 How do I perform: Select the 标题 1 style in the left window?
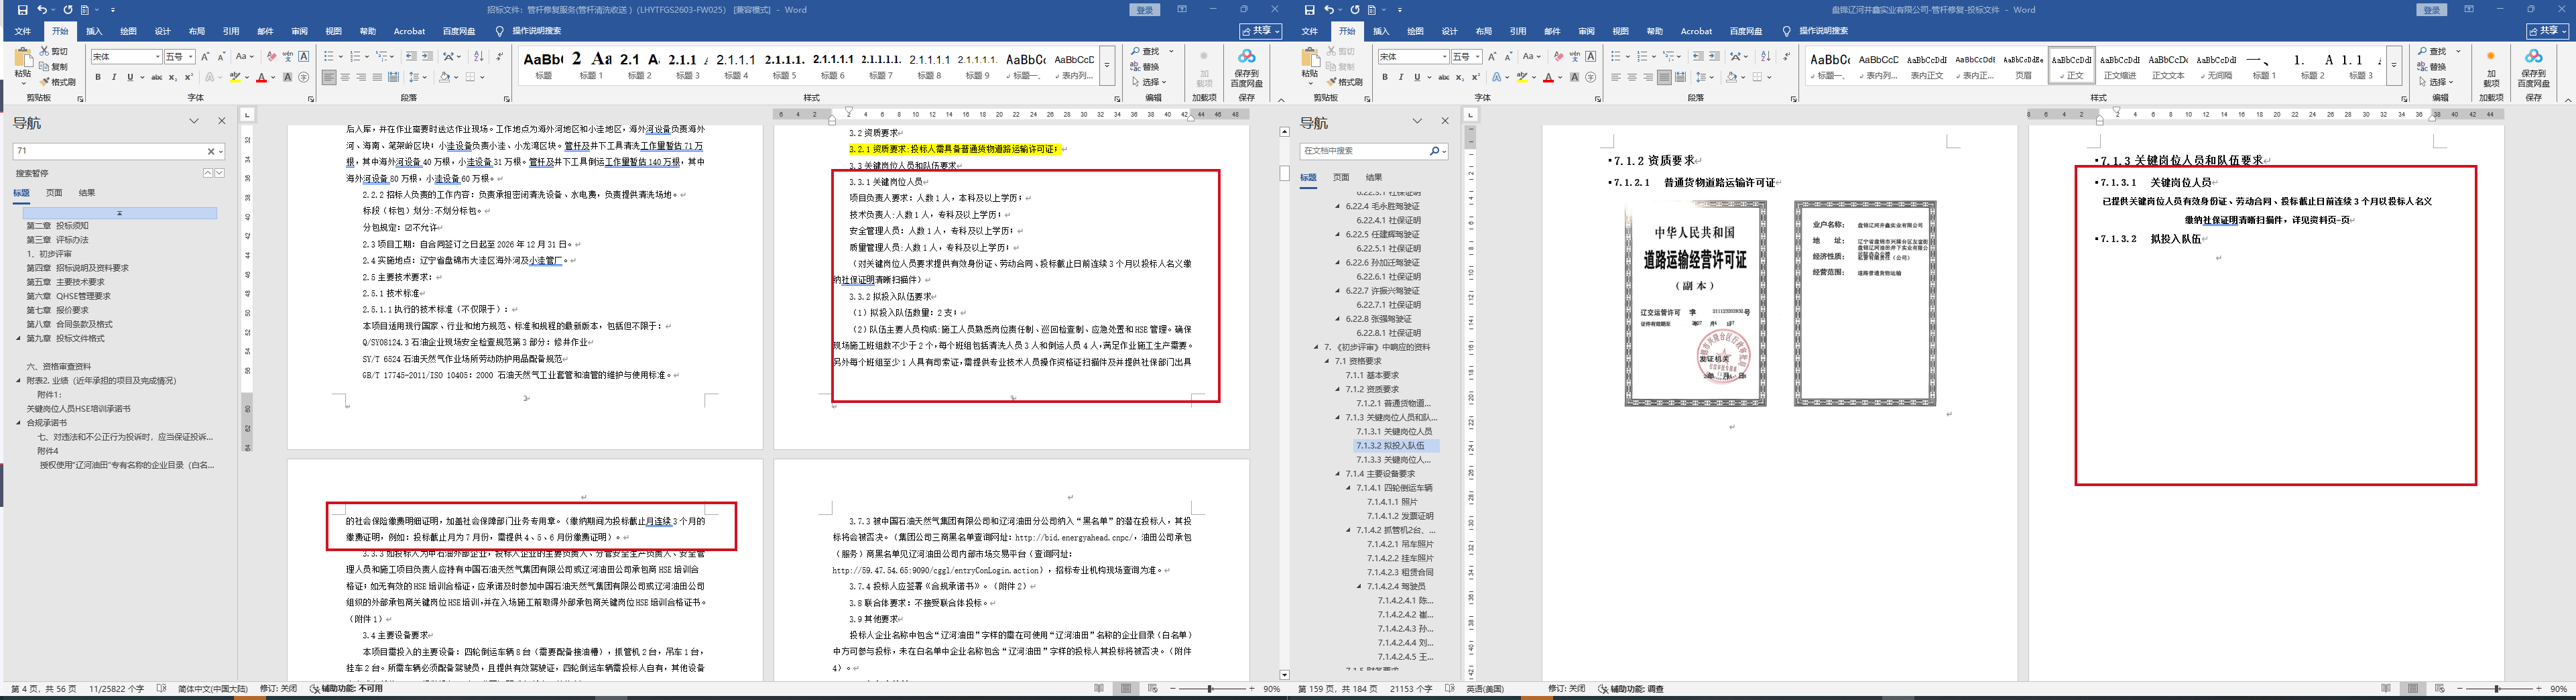tap(591, 65)
